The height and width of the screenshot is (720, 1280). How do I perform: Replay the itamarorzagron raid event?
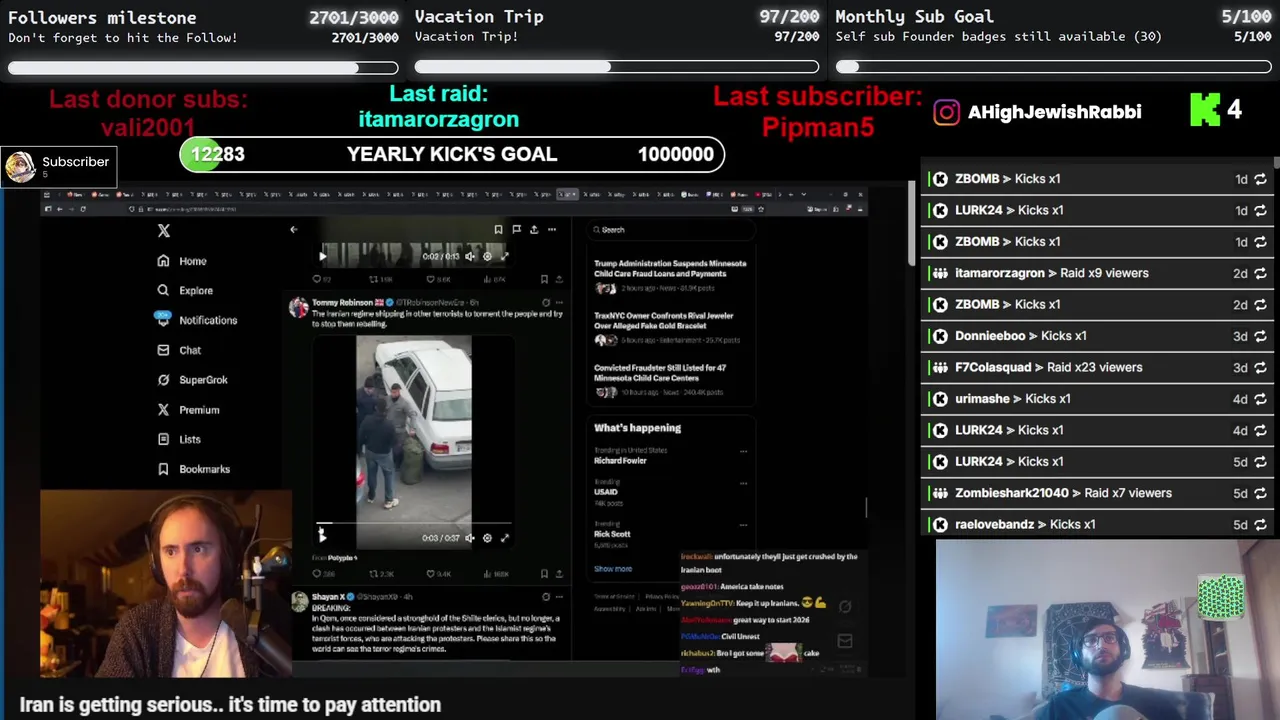click(1260, 273)
